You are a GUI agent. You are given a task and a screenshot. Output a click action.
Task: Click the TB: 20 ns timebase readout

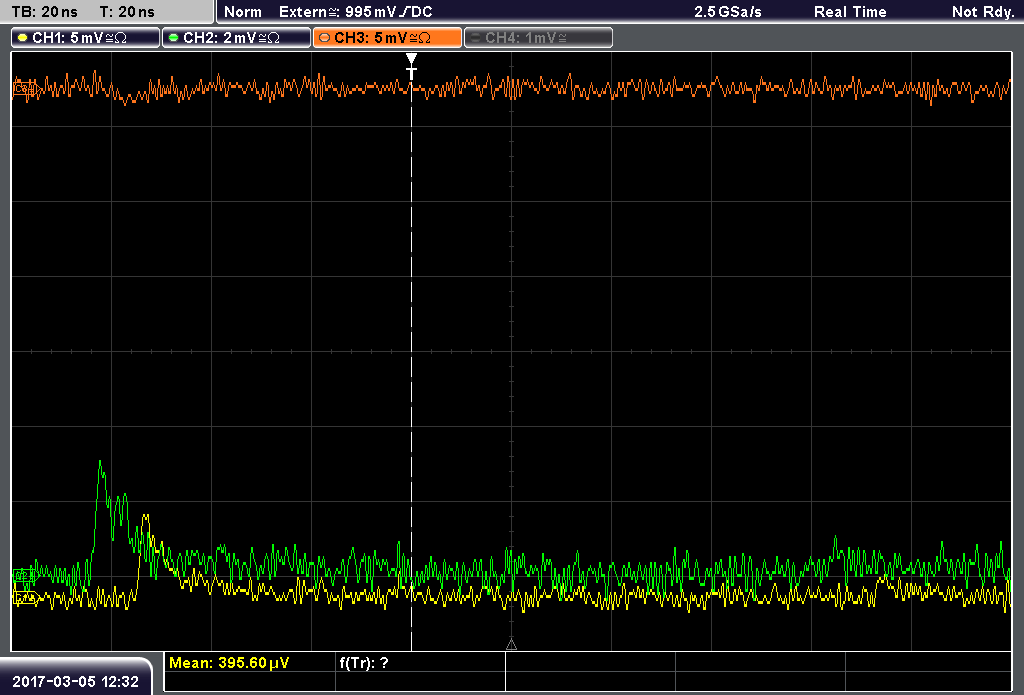(44, 12)
